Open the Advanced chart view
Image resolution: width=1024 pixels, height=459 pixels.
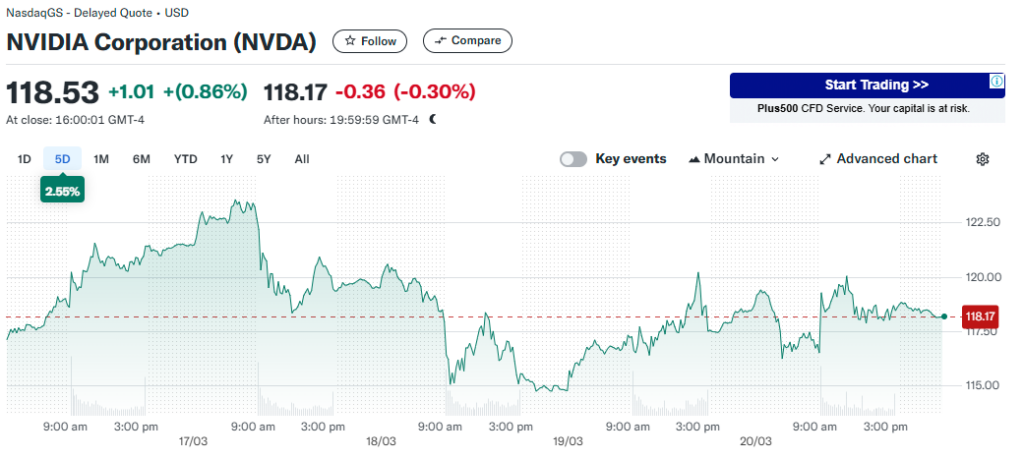(x=878, y=159)
